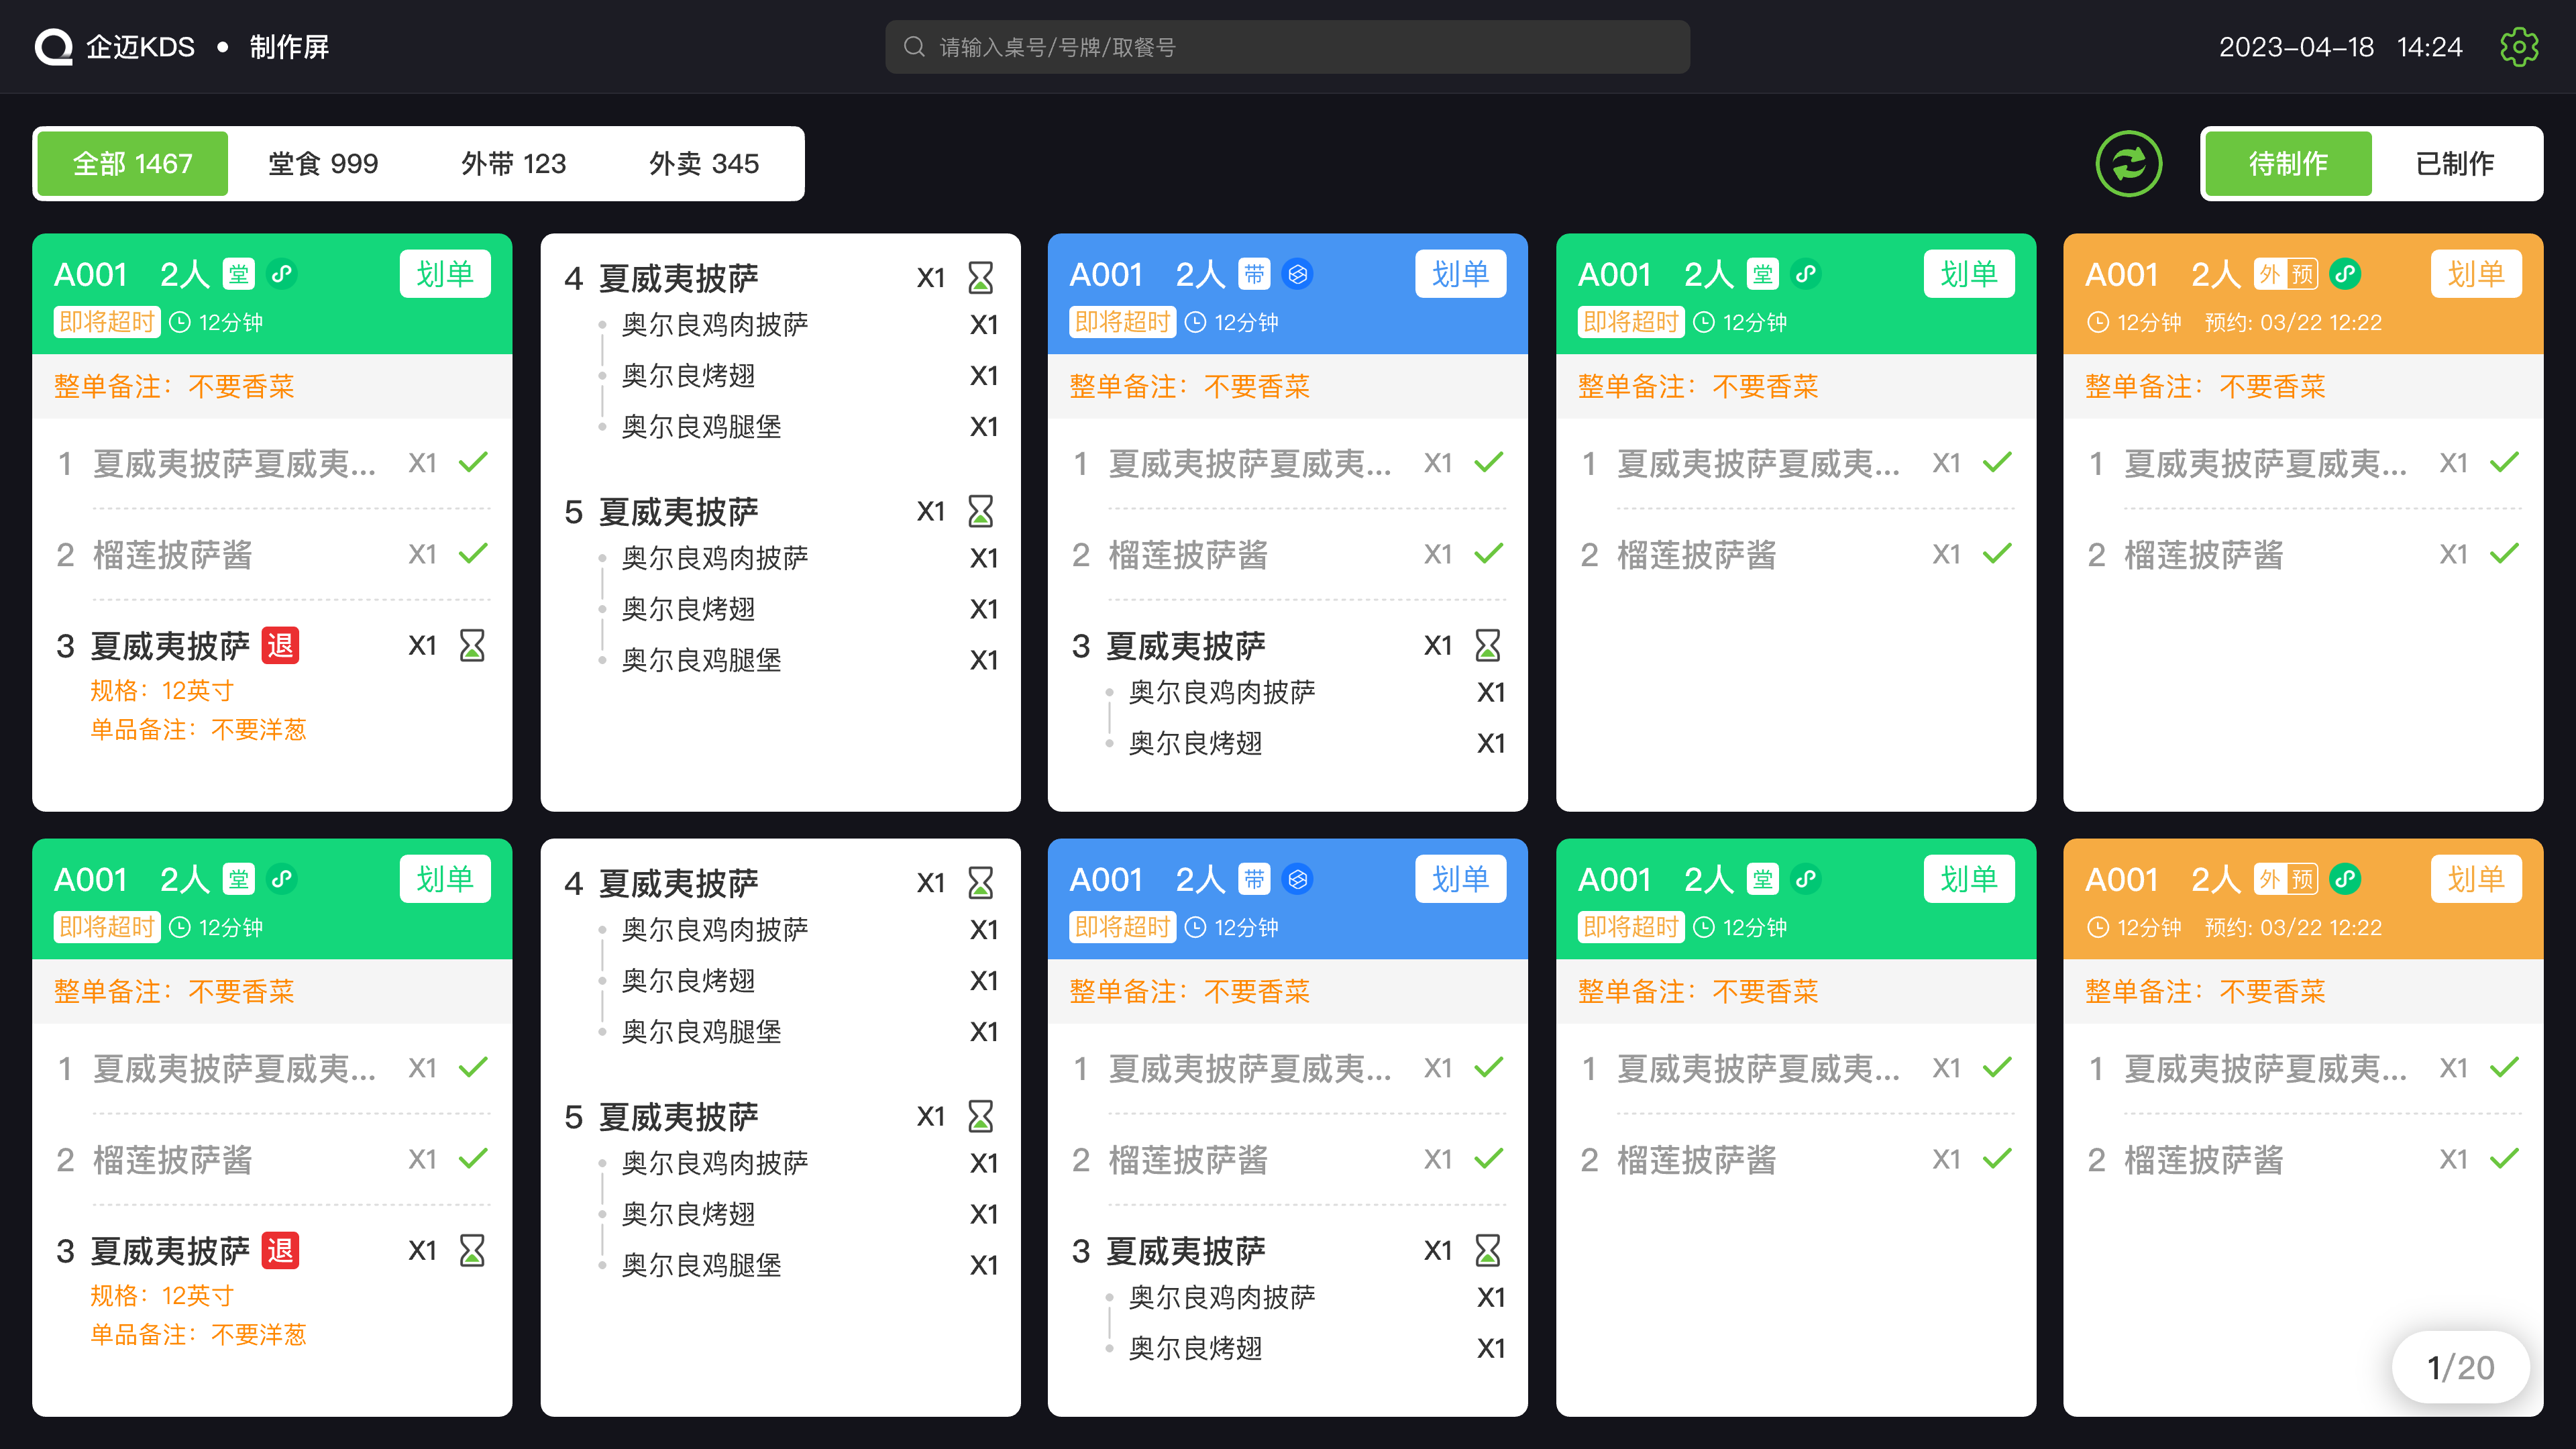Viewport: 2576px width, 1449px height.
Task: Click hourglass for item 3 in bottom-row blue card
Action: point(1488,1250)
